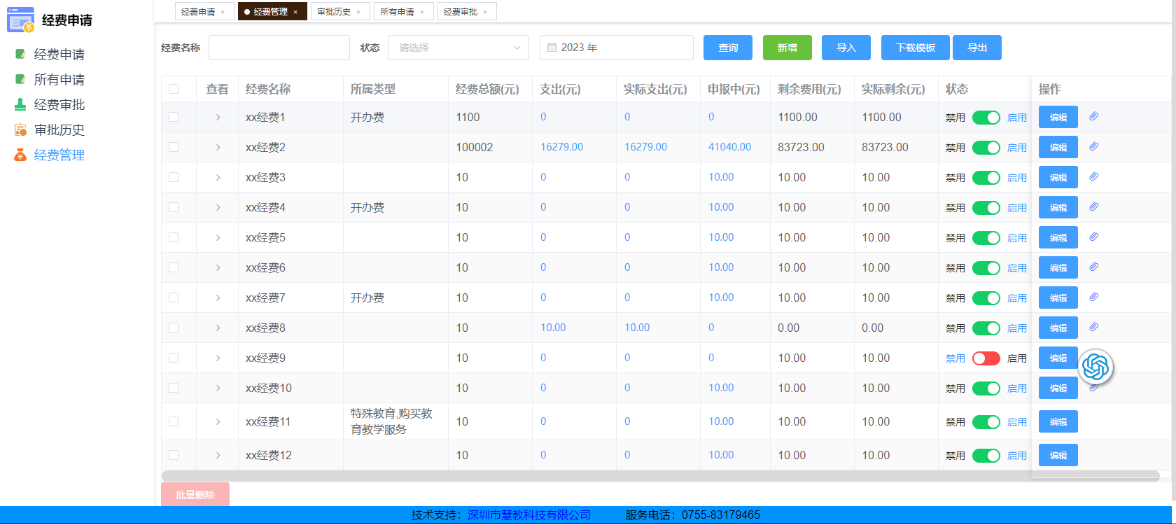
Task: Click the attachment paperclip icon for xx经费1
Action: [1094, 116]
